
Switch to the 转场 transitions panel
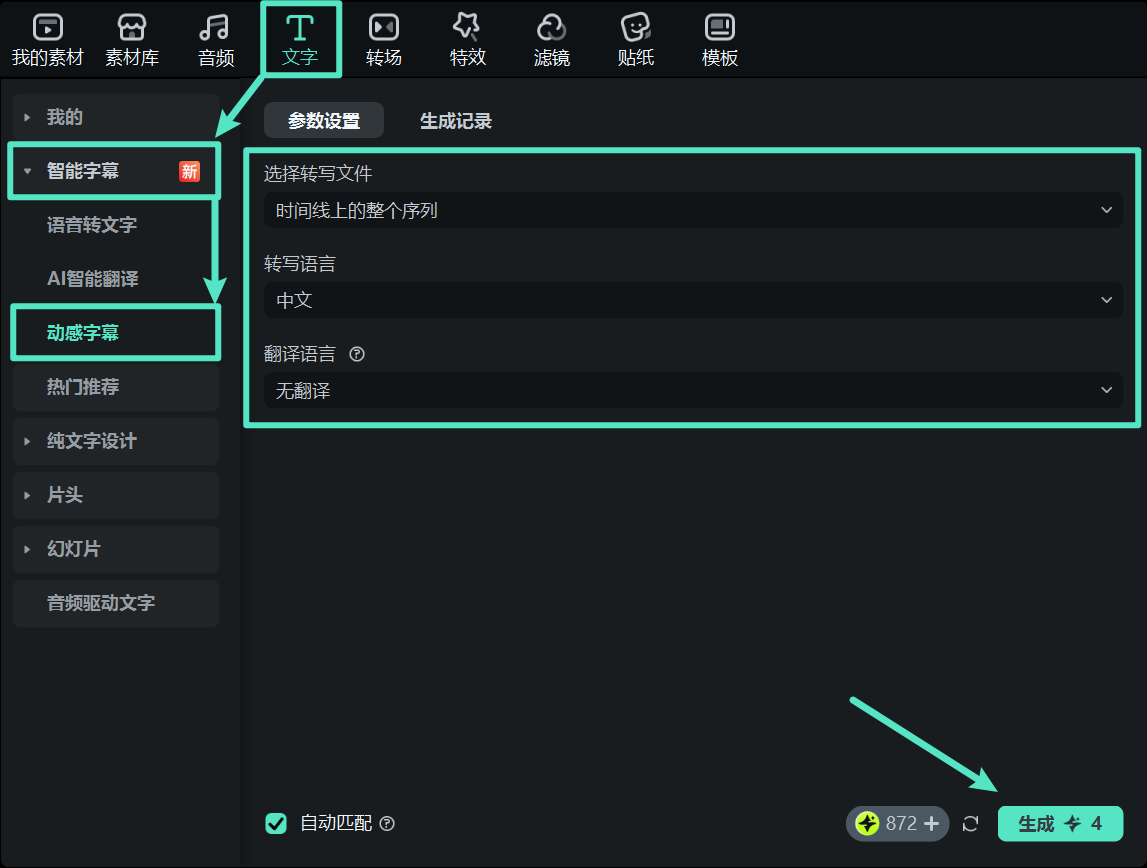click(384, 38)
